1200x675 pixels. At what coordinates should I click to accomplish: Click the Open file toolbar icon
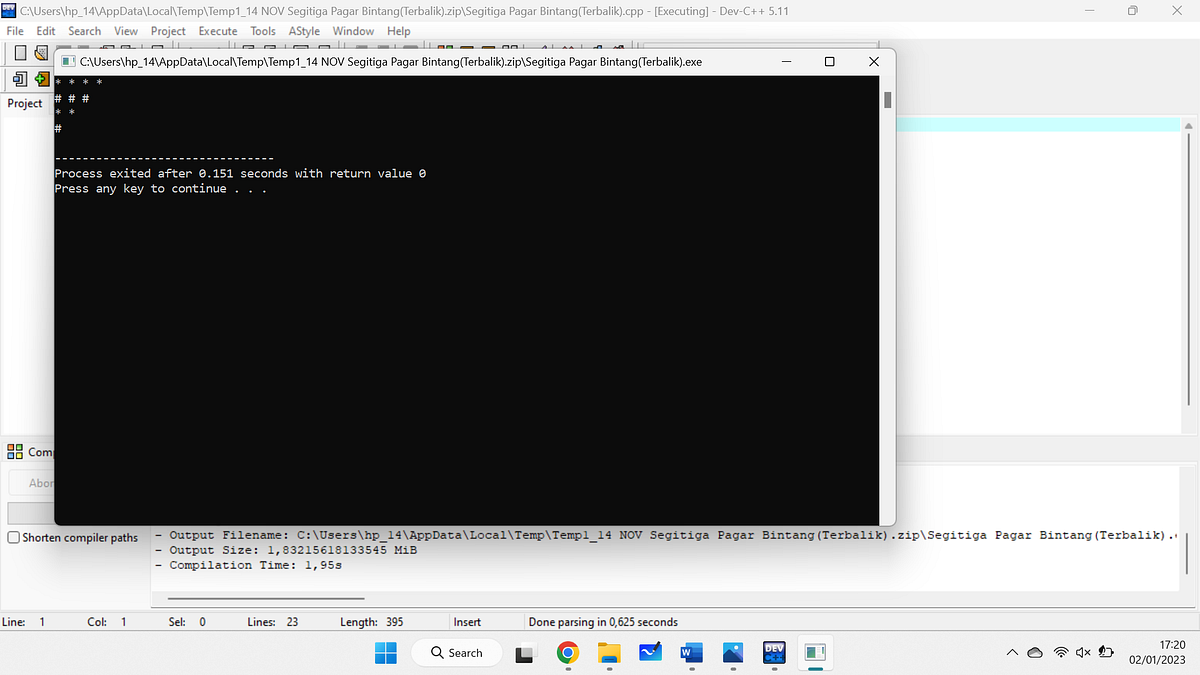[x=39, y=53]
